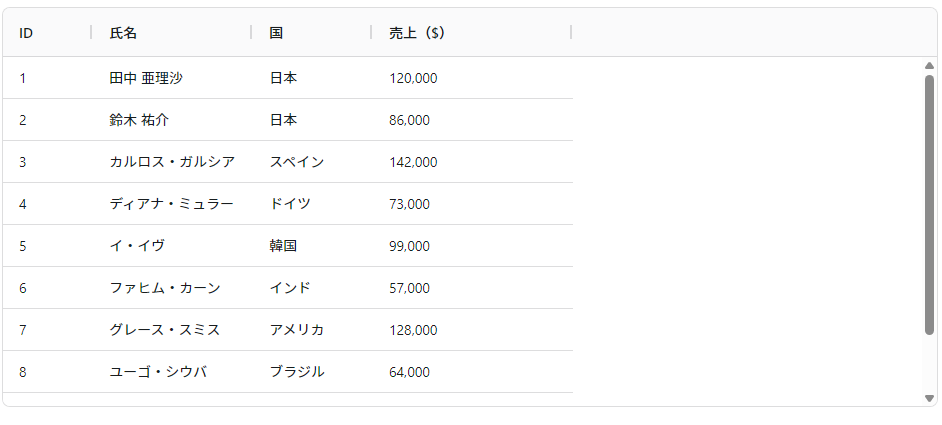Select the row for 田中 亜理沙
942x425 pixels.
(288, 78)
